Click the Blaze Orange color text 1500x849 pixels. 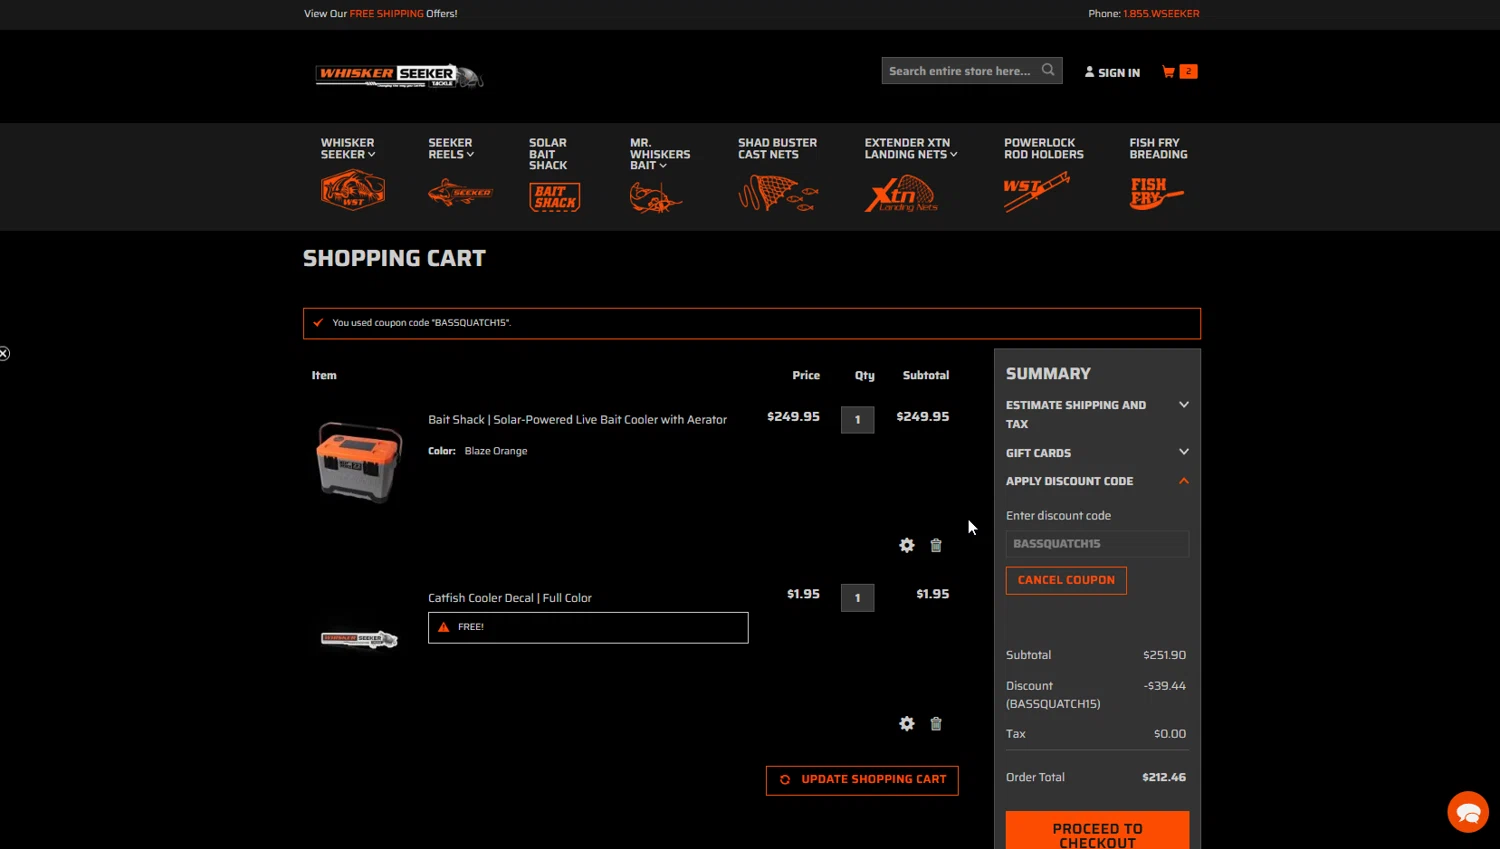(496, 451)
